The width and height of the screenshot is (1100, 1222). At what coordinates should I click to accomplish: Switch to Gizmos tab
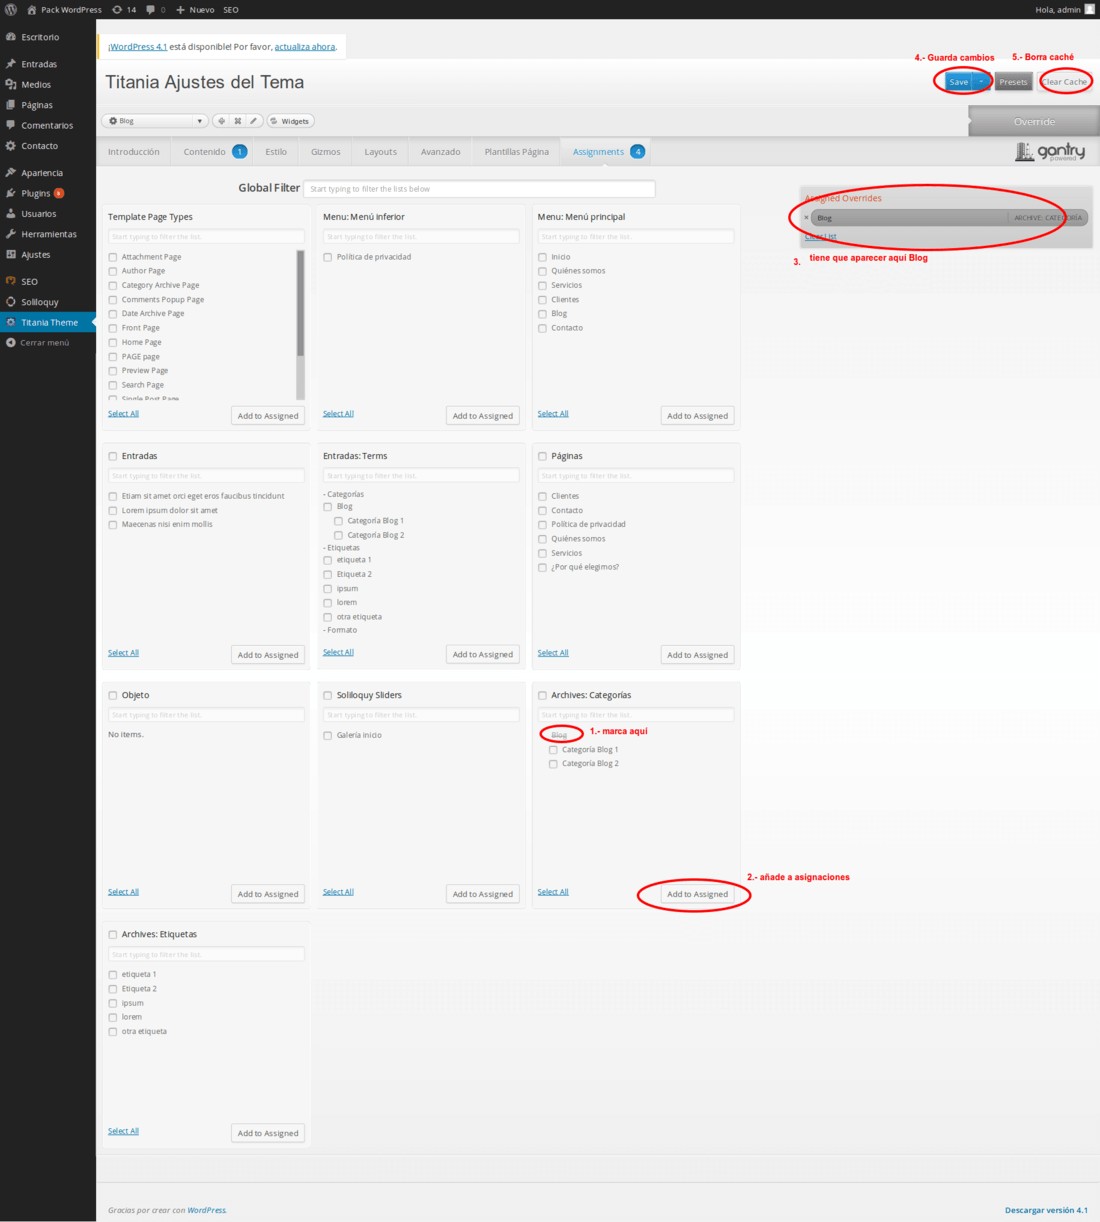(x=326, y=152)
